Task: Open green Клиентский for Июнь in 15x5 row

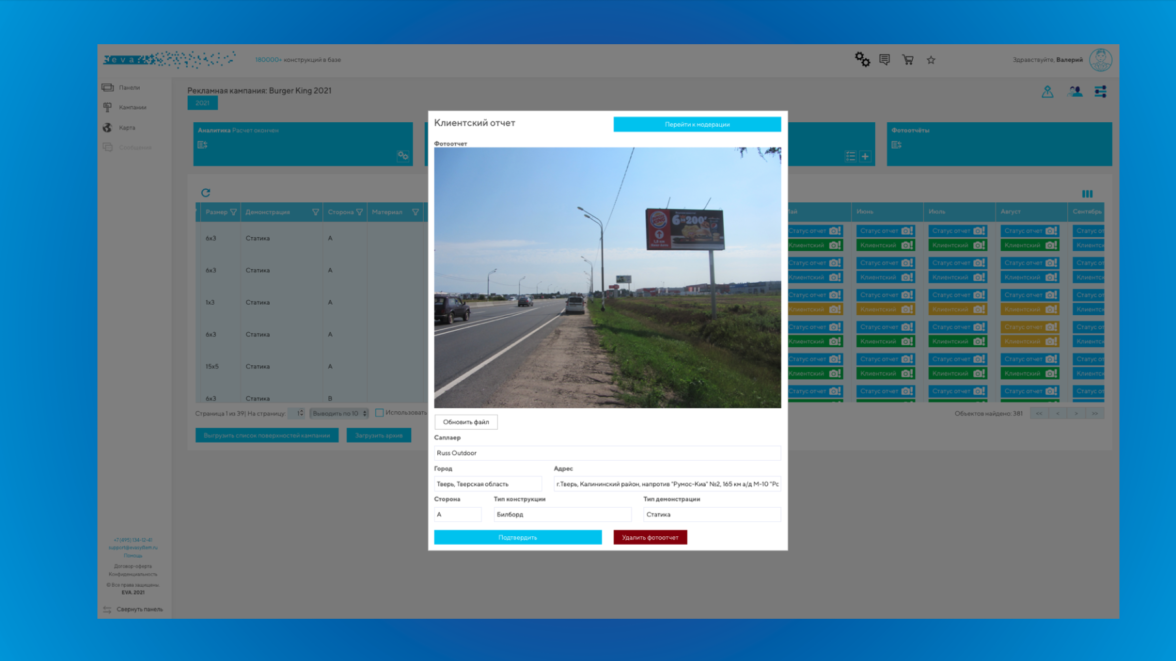Action: [885, 373]
